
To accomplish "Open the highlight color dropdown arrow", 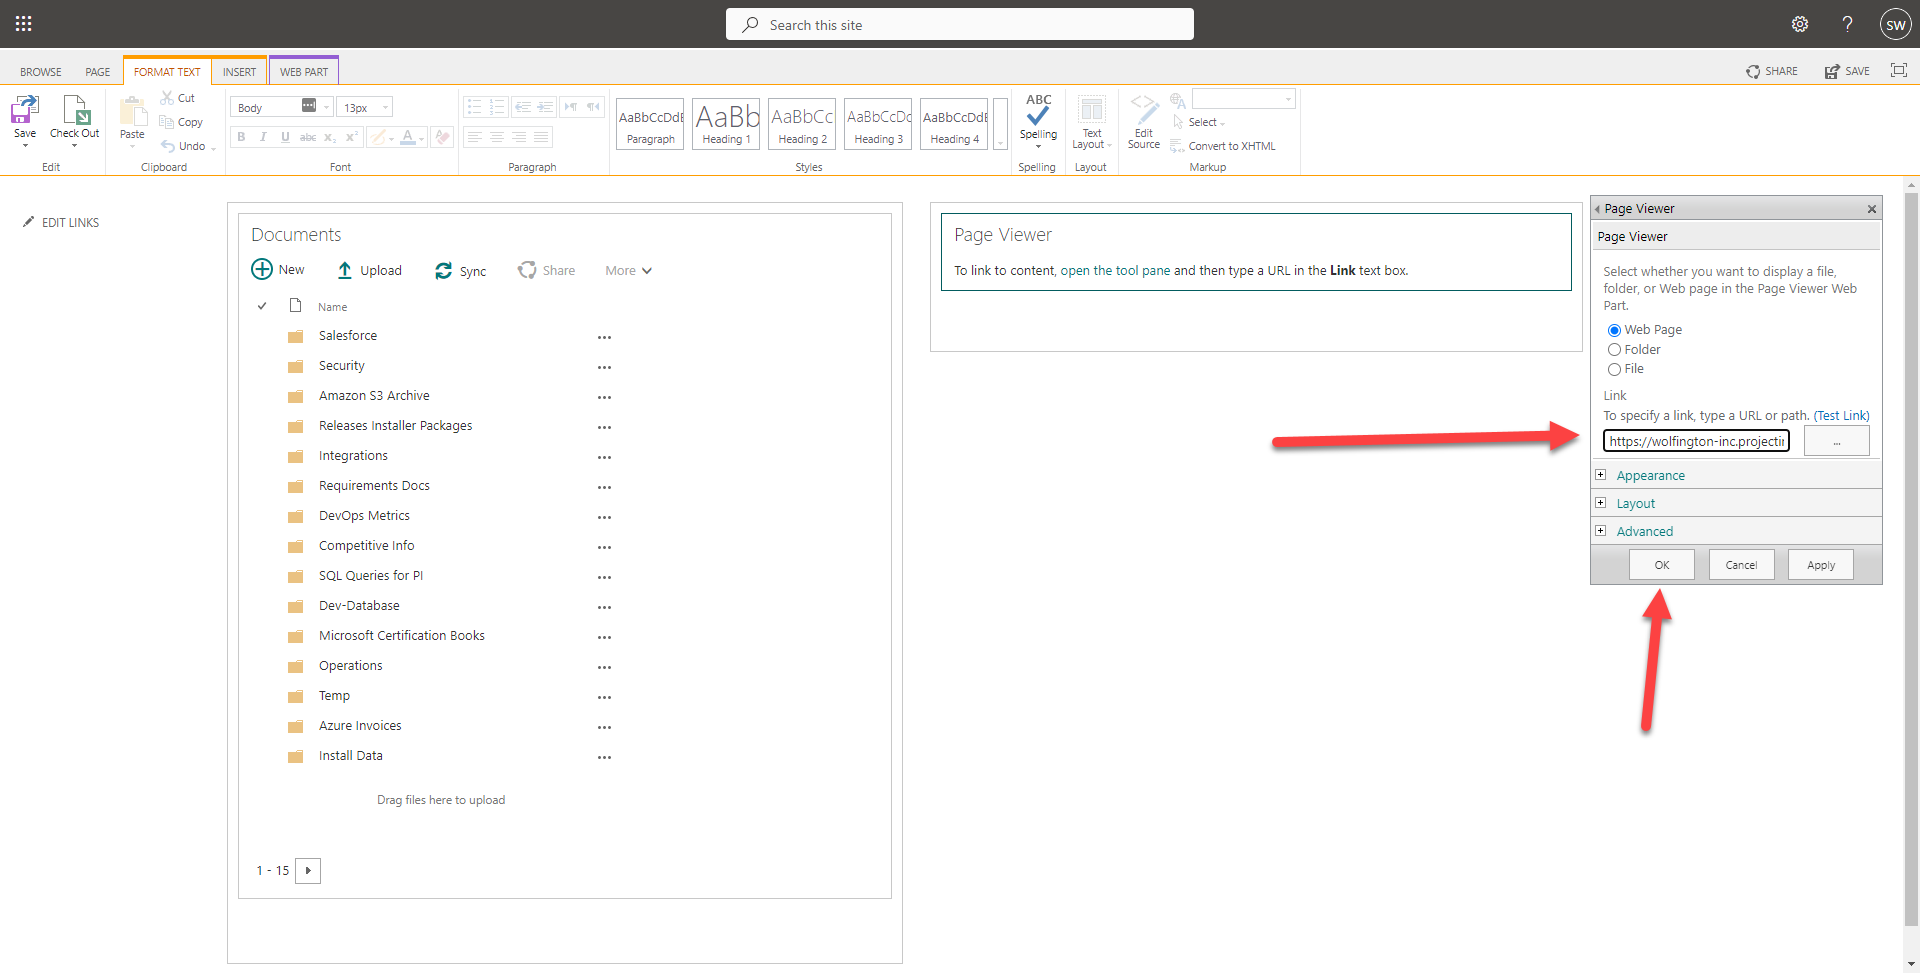I will pyautogui.click(x=391, y=138).
